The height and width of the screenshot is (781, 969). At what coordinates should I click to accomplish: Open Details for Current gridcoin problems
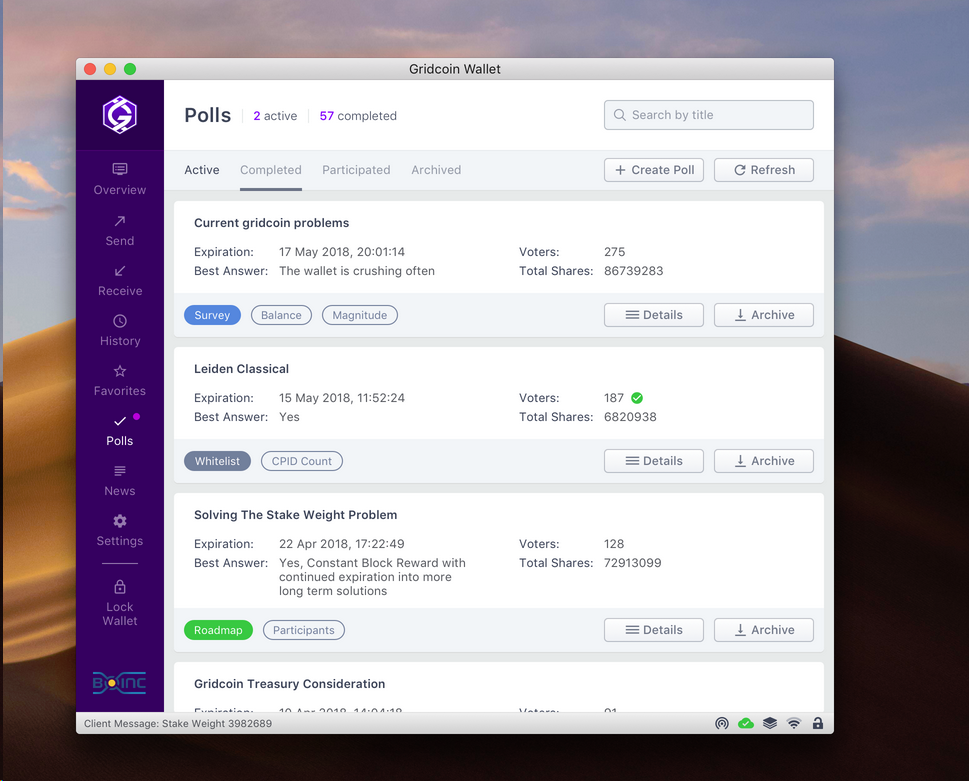tap(654, 315)
